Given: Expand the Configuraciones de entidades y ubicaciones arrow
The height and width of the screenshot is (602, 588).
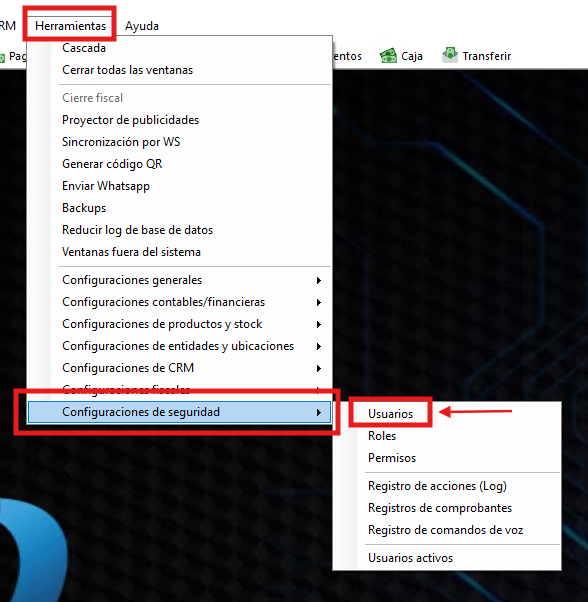Looking at the screenshot, I should point(319,347).
